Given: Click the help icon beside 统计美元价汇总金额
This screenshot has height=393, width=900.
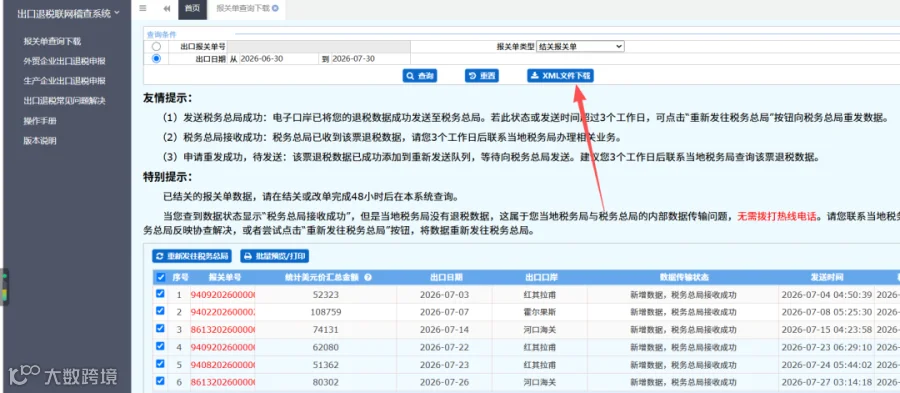Looking at the screenshot, I should coord(368,277).
